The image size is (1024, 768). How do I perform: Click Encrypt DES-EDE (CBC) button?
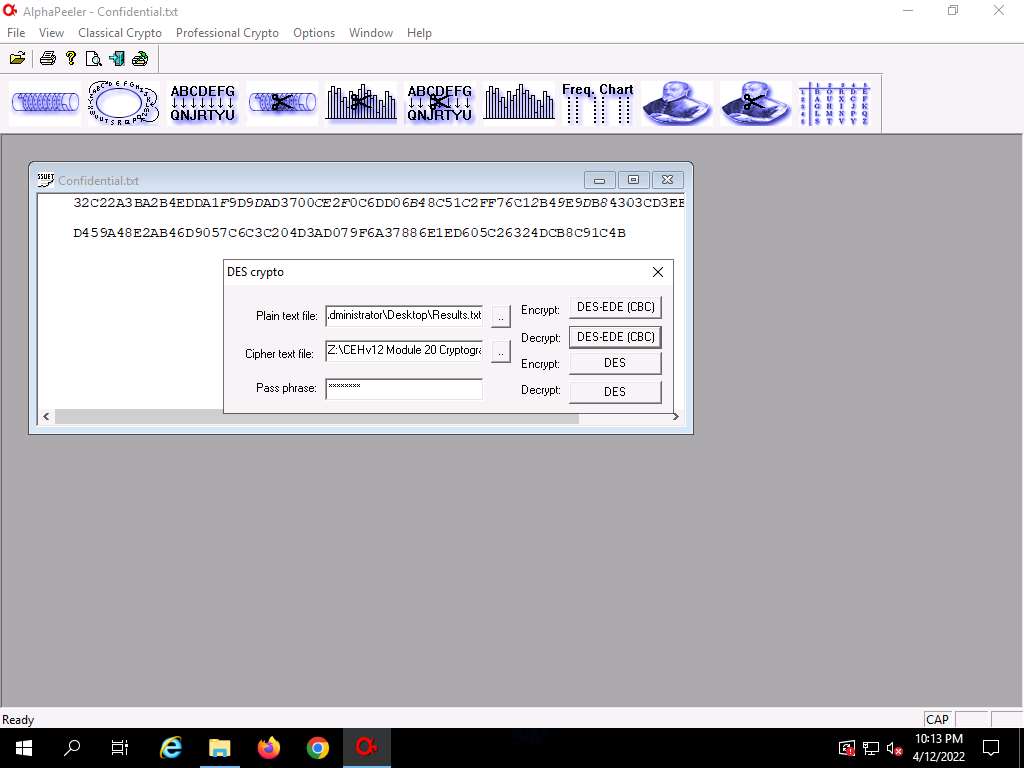tap(615, 308)
